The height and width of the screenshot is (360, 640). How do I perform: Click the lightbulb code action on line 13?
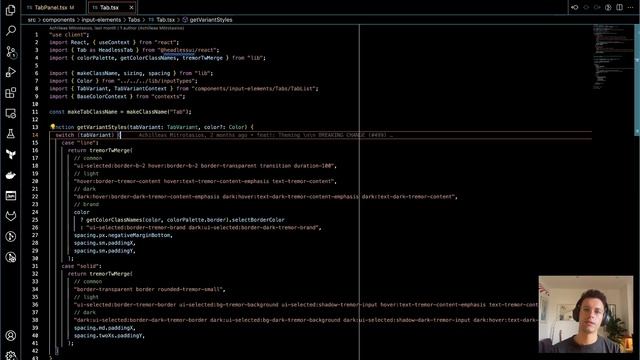pyautogui.click(x=52, y=127)
